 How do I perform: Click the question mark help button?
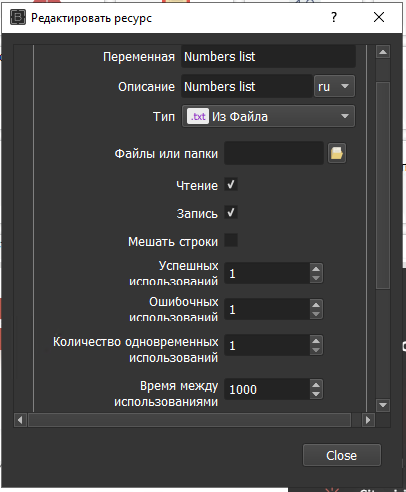click(x=334, y=17)
